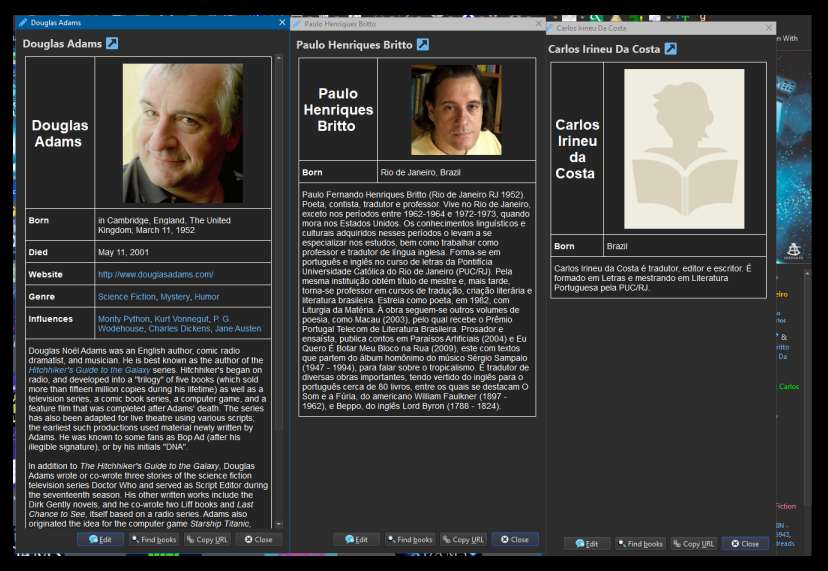
Task: Close Carlos Irineu Da Costa window via title bar X
Action: coord(769,28)
